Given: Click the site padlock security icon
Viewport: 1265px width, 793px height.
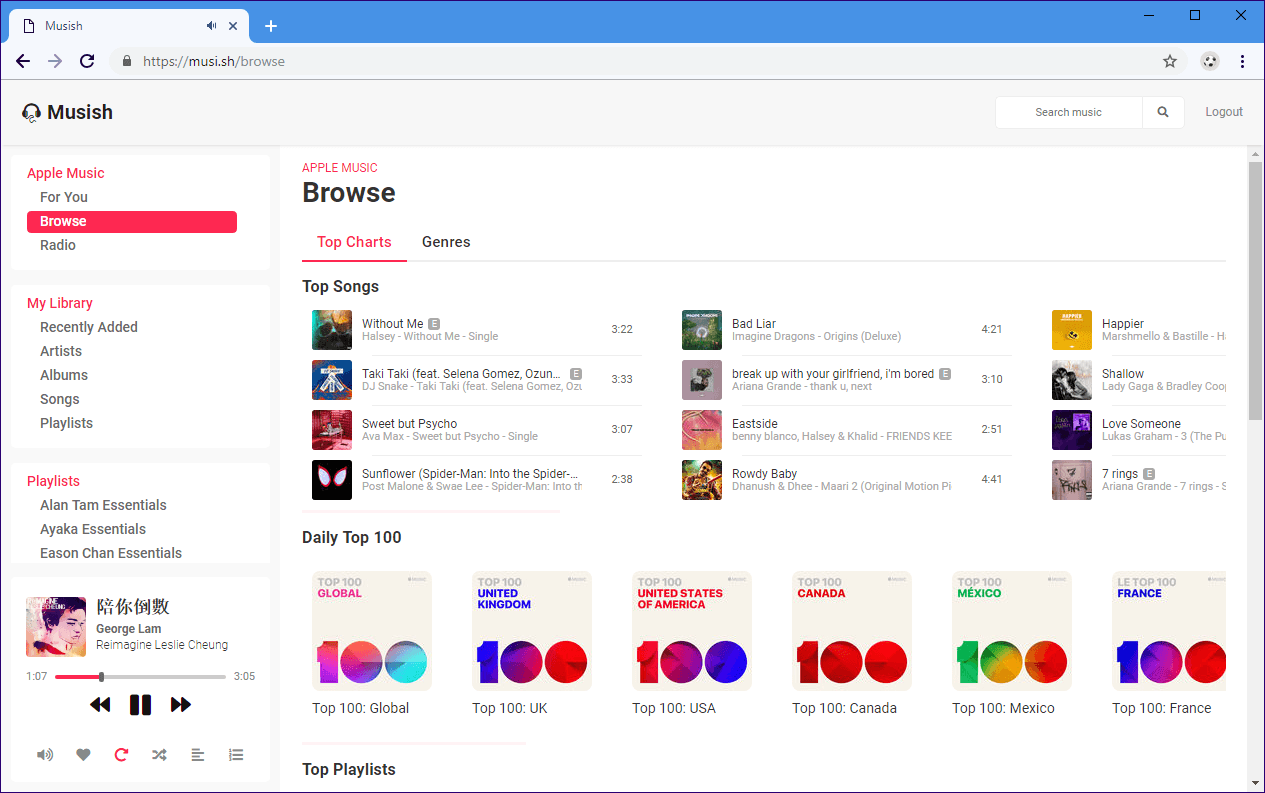Looking at the screenshot, I should click(x=126, y=61).
